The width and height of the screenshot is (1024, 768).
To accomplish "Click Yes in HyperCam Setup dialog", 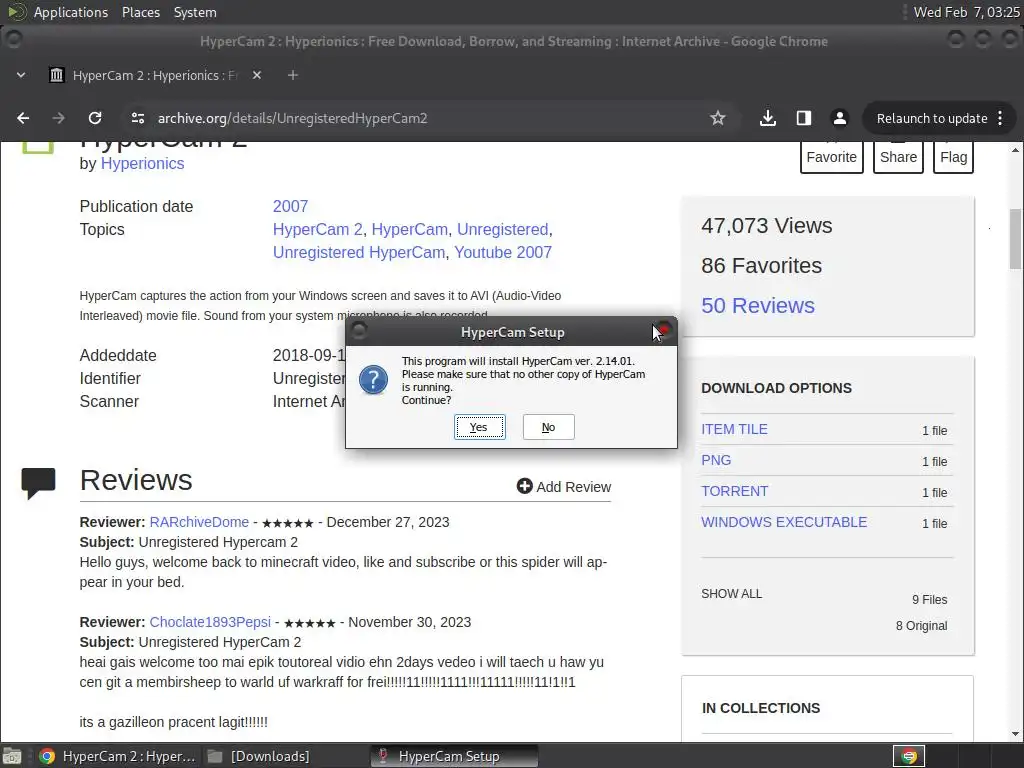I will pyautogui.click(x=479, y=427).
